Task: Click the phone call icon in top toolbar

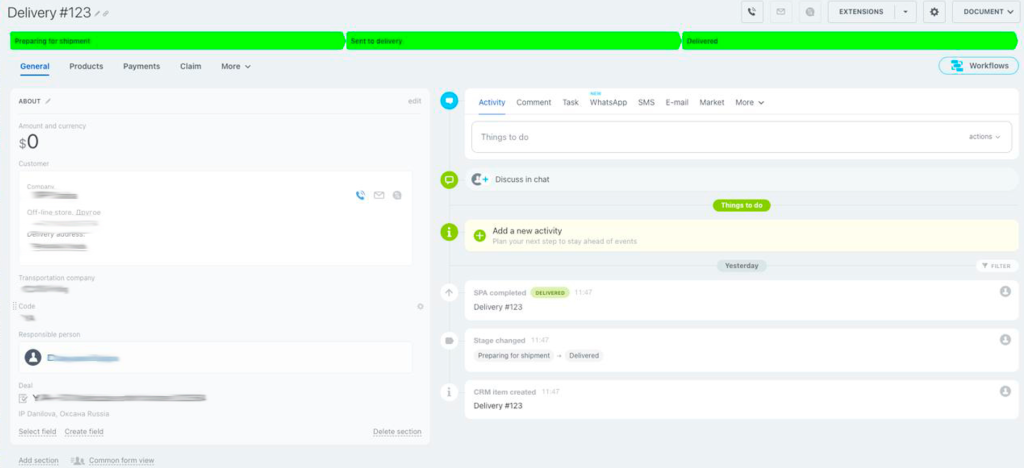Action: [x=752, y=12]
